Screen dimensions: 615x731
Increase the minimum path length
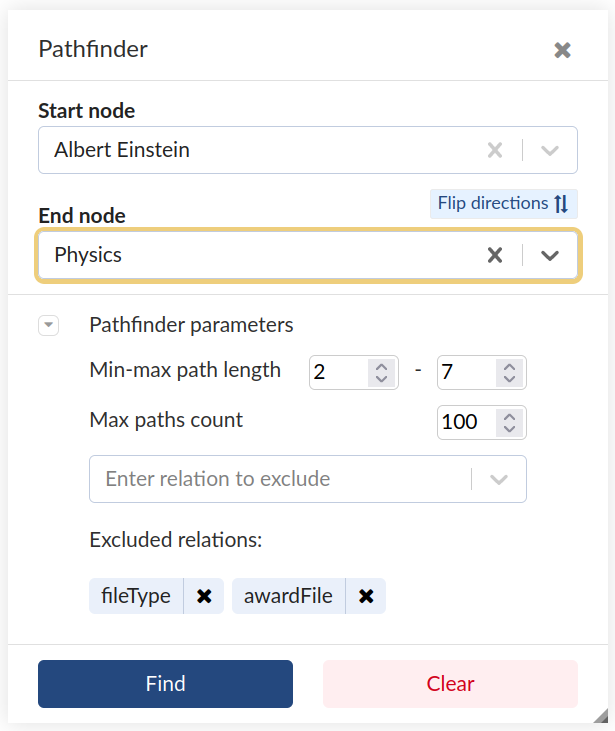coord(380,366)
